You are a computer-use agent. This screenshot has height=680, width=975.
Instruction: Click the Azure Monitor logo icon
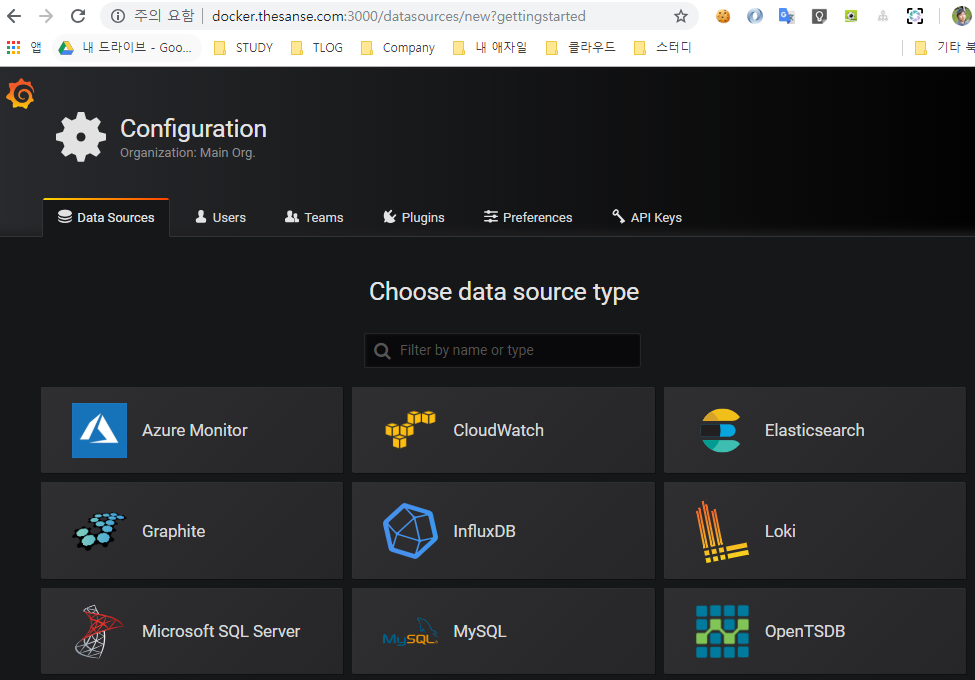[x=99, y=430]
